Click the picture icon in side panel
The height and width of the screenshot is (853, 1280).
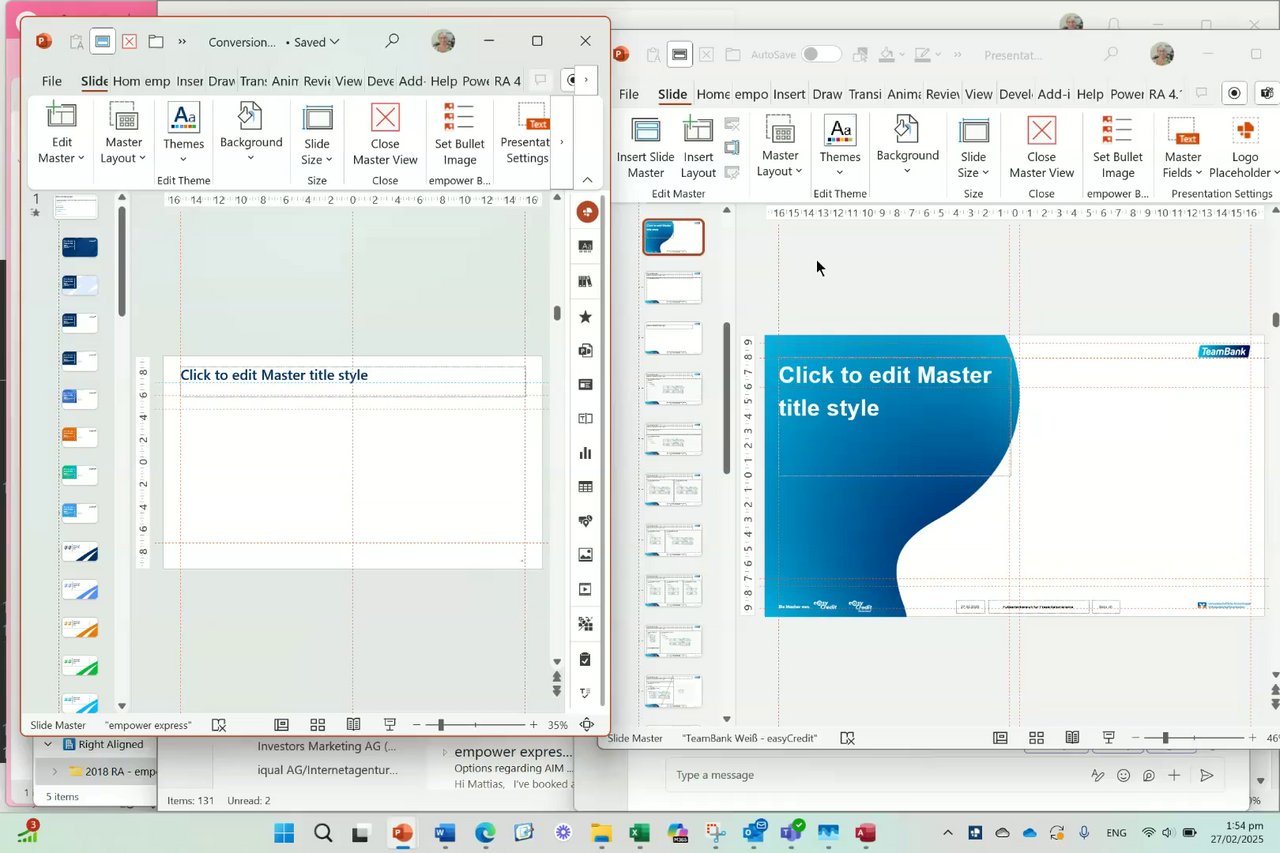click(x=586, y=555)
